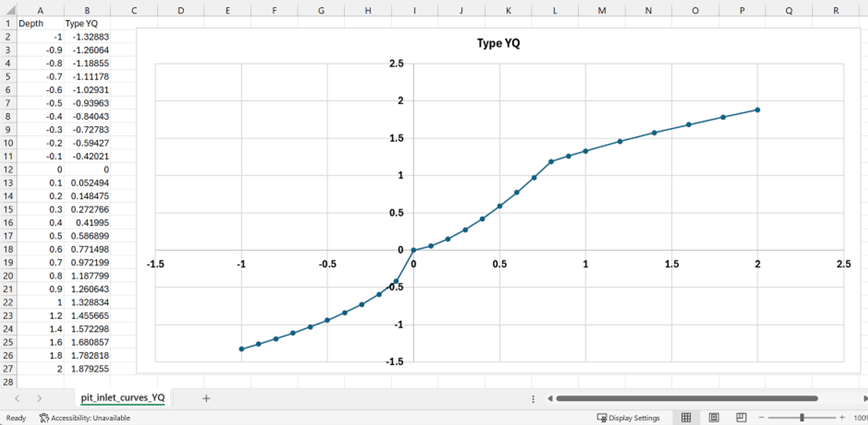
Task: Switch to Page Layout view
Action: point(714,417)
